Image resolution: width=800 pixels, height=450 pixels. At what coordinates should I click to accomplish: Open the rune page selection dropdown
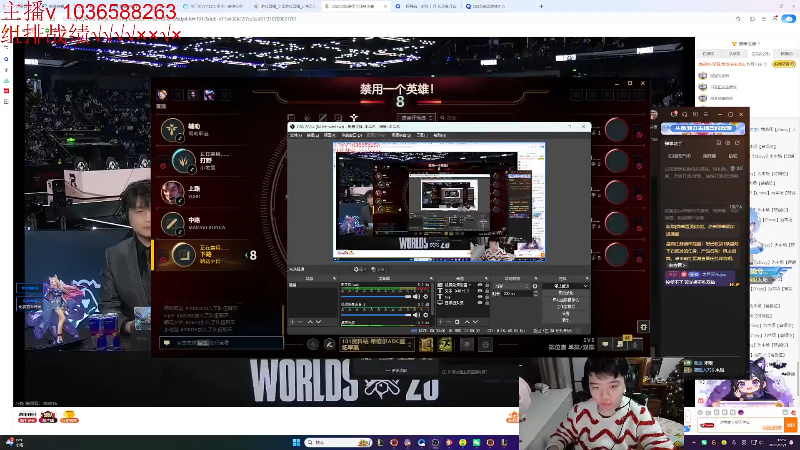pos(377,344)
